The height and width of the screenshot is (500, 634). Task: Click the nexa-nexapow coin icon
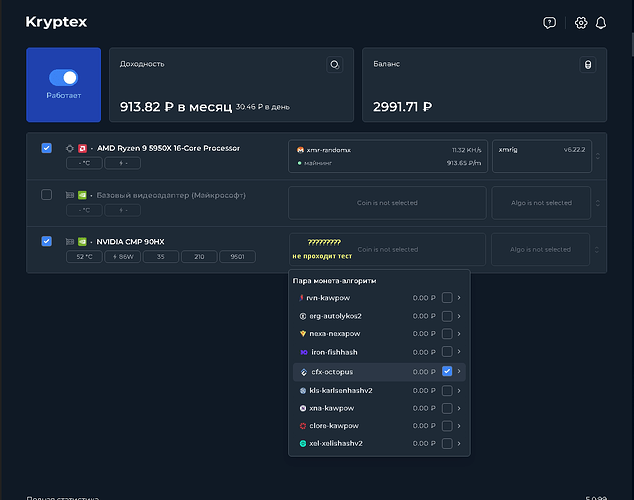click(302, 334)
